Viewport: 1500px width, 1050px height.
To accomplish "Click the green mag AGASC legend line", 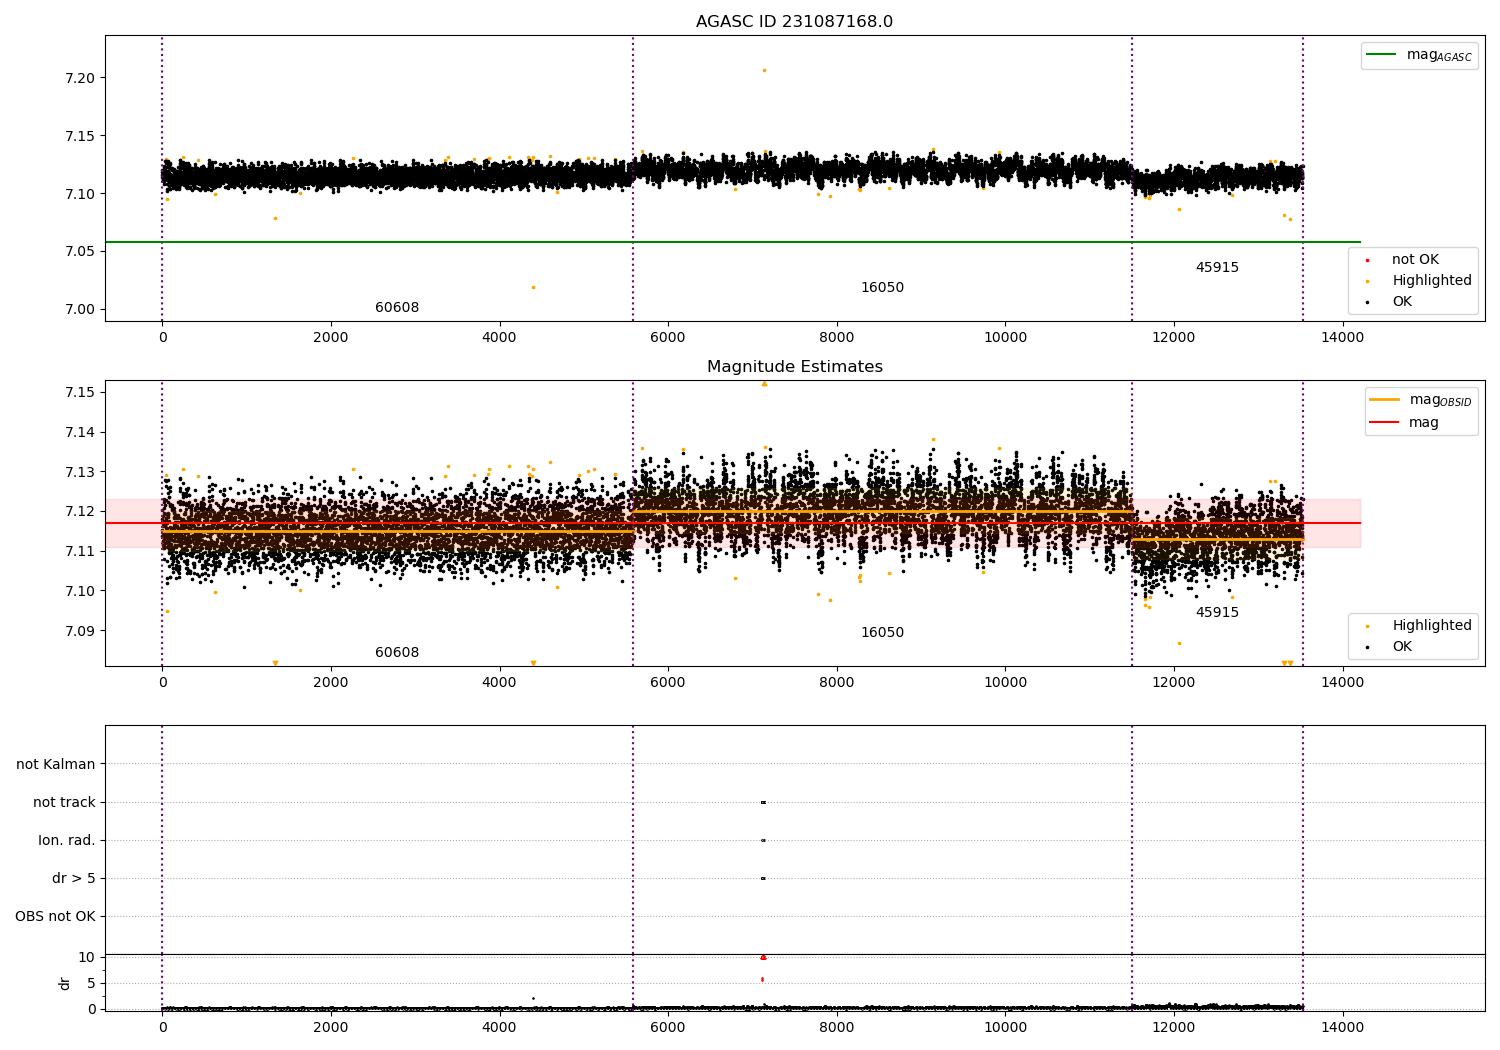I will (x=1381, y=55).
